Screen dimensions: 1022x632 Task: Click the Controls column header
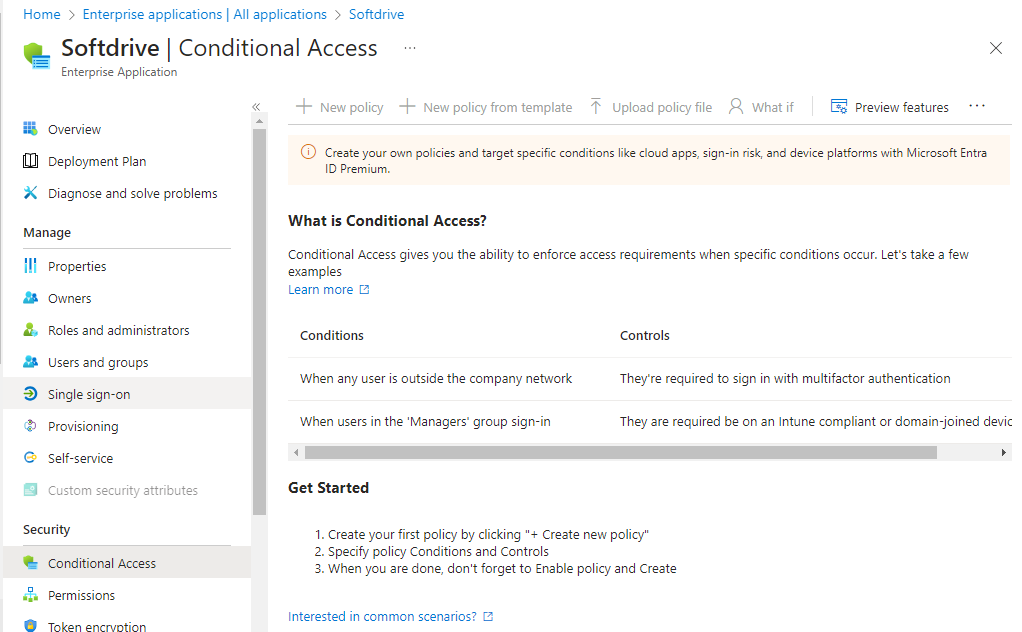tap(644, 336)
